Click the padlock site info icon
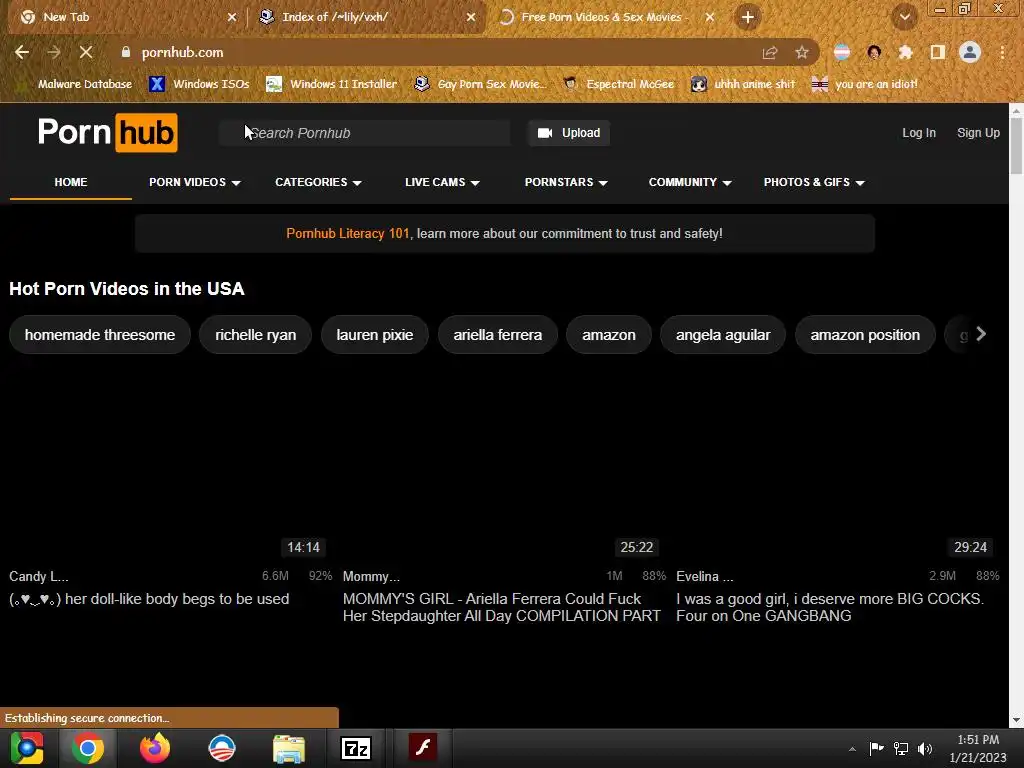 (x=126, y=52)
